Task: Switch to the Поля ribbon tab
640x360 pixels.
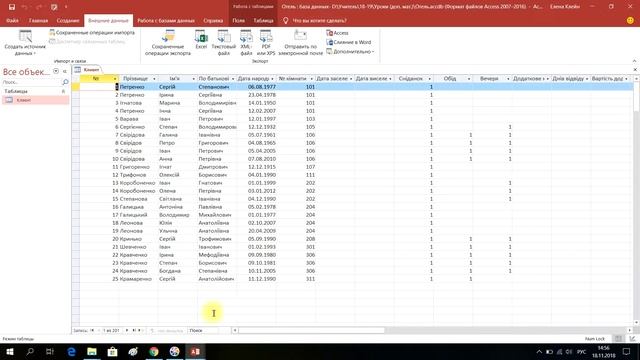Action: (239, 20)
